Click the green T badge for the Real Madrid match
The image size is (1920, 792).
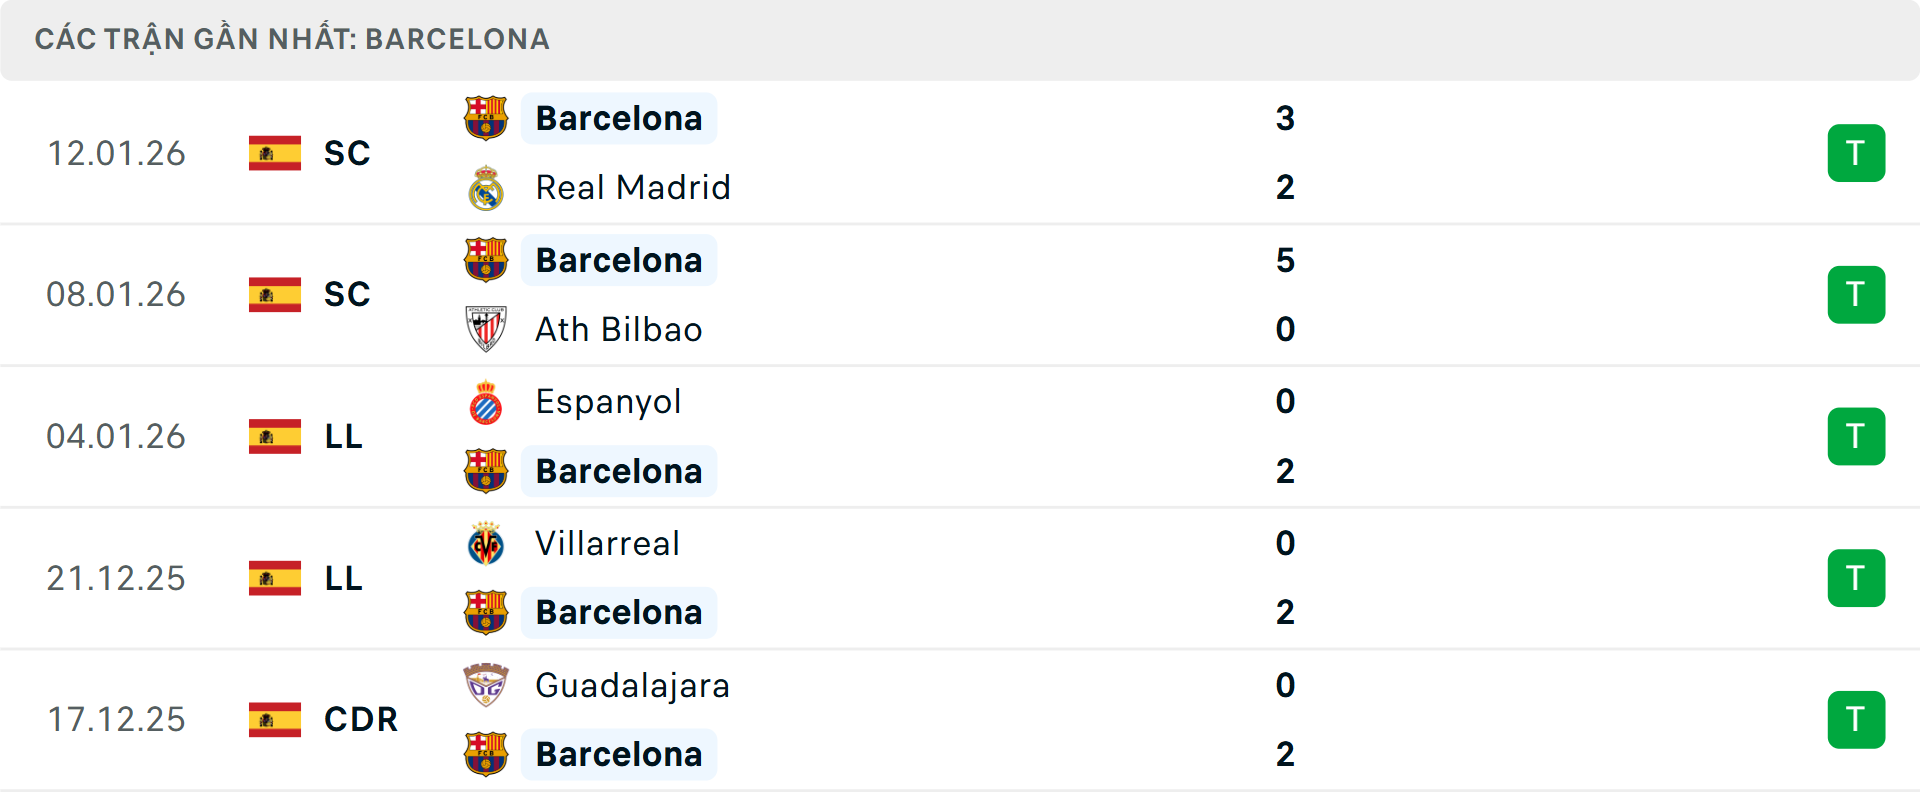(x=1857, y=152)
